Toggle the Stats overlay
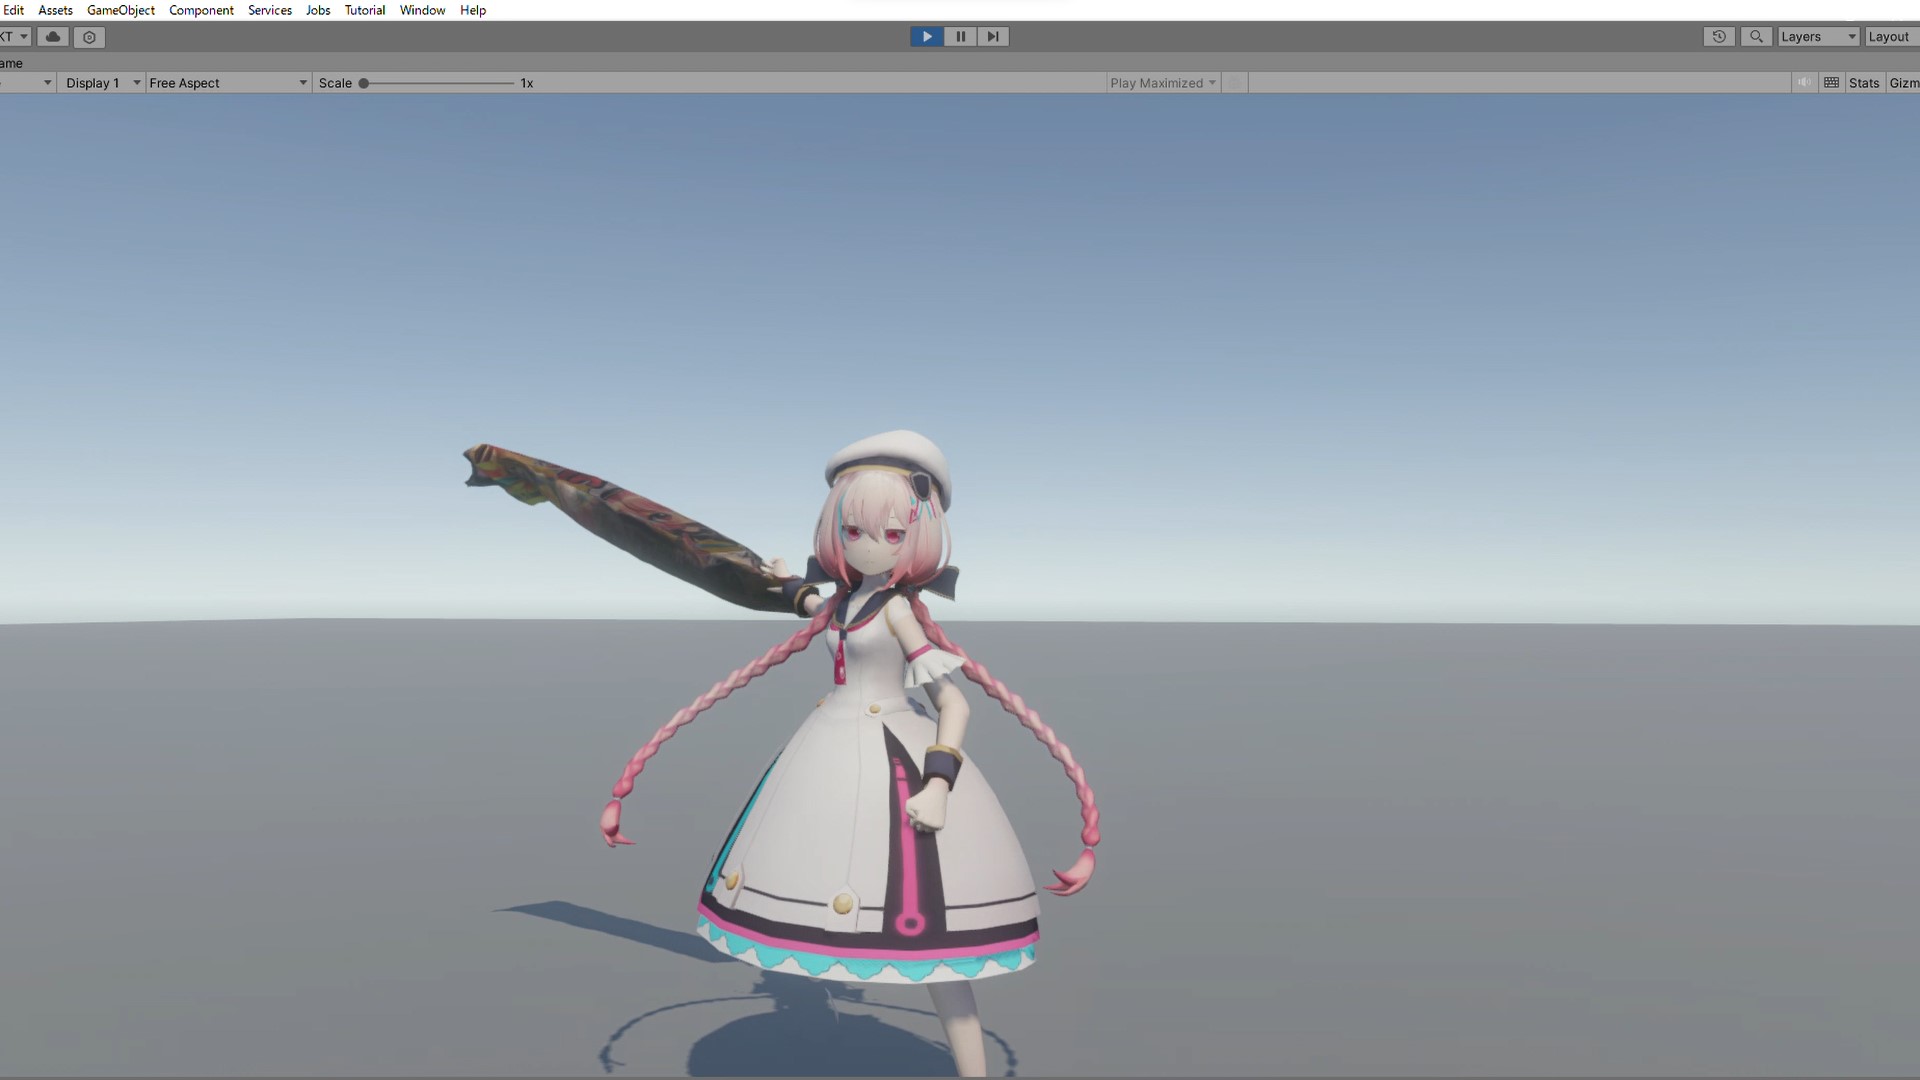Image resolution: width=1920 pixels, height=1080 pixels. (x=1863, y=82)
